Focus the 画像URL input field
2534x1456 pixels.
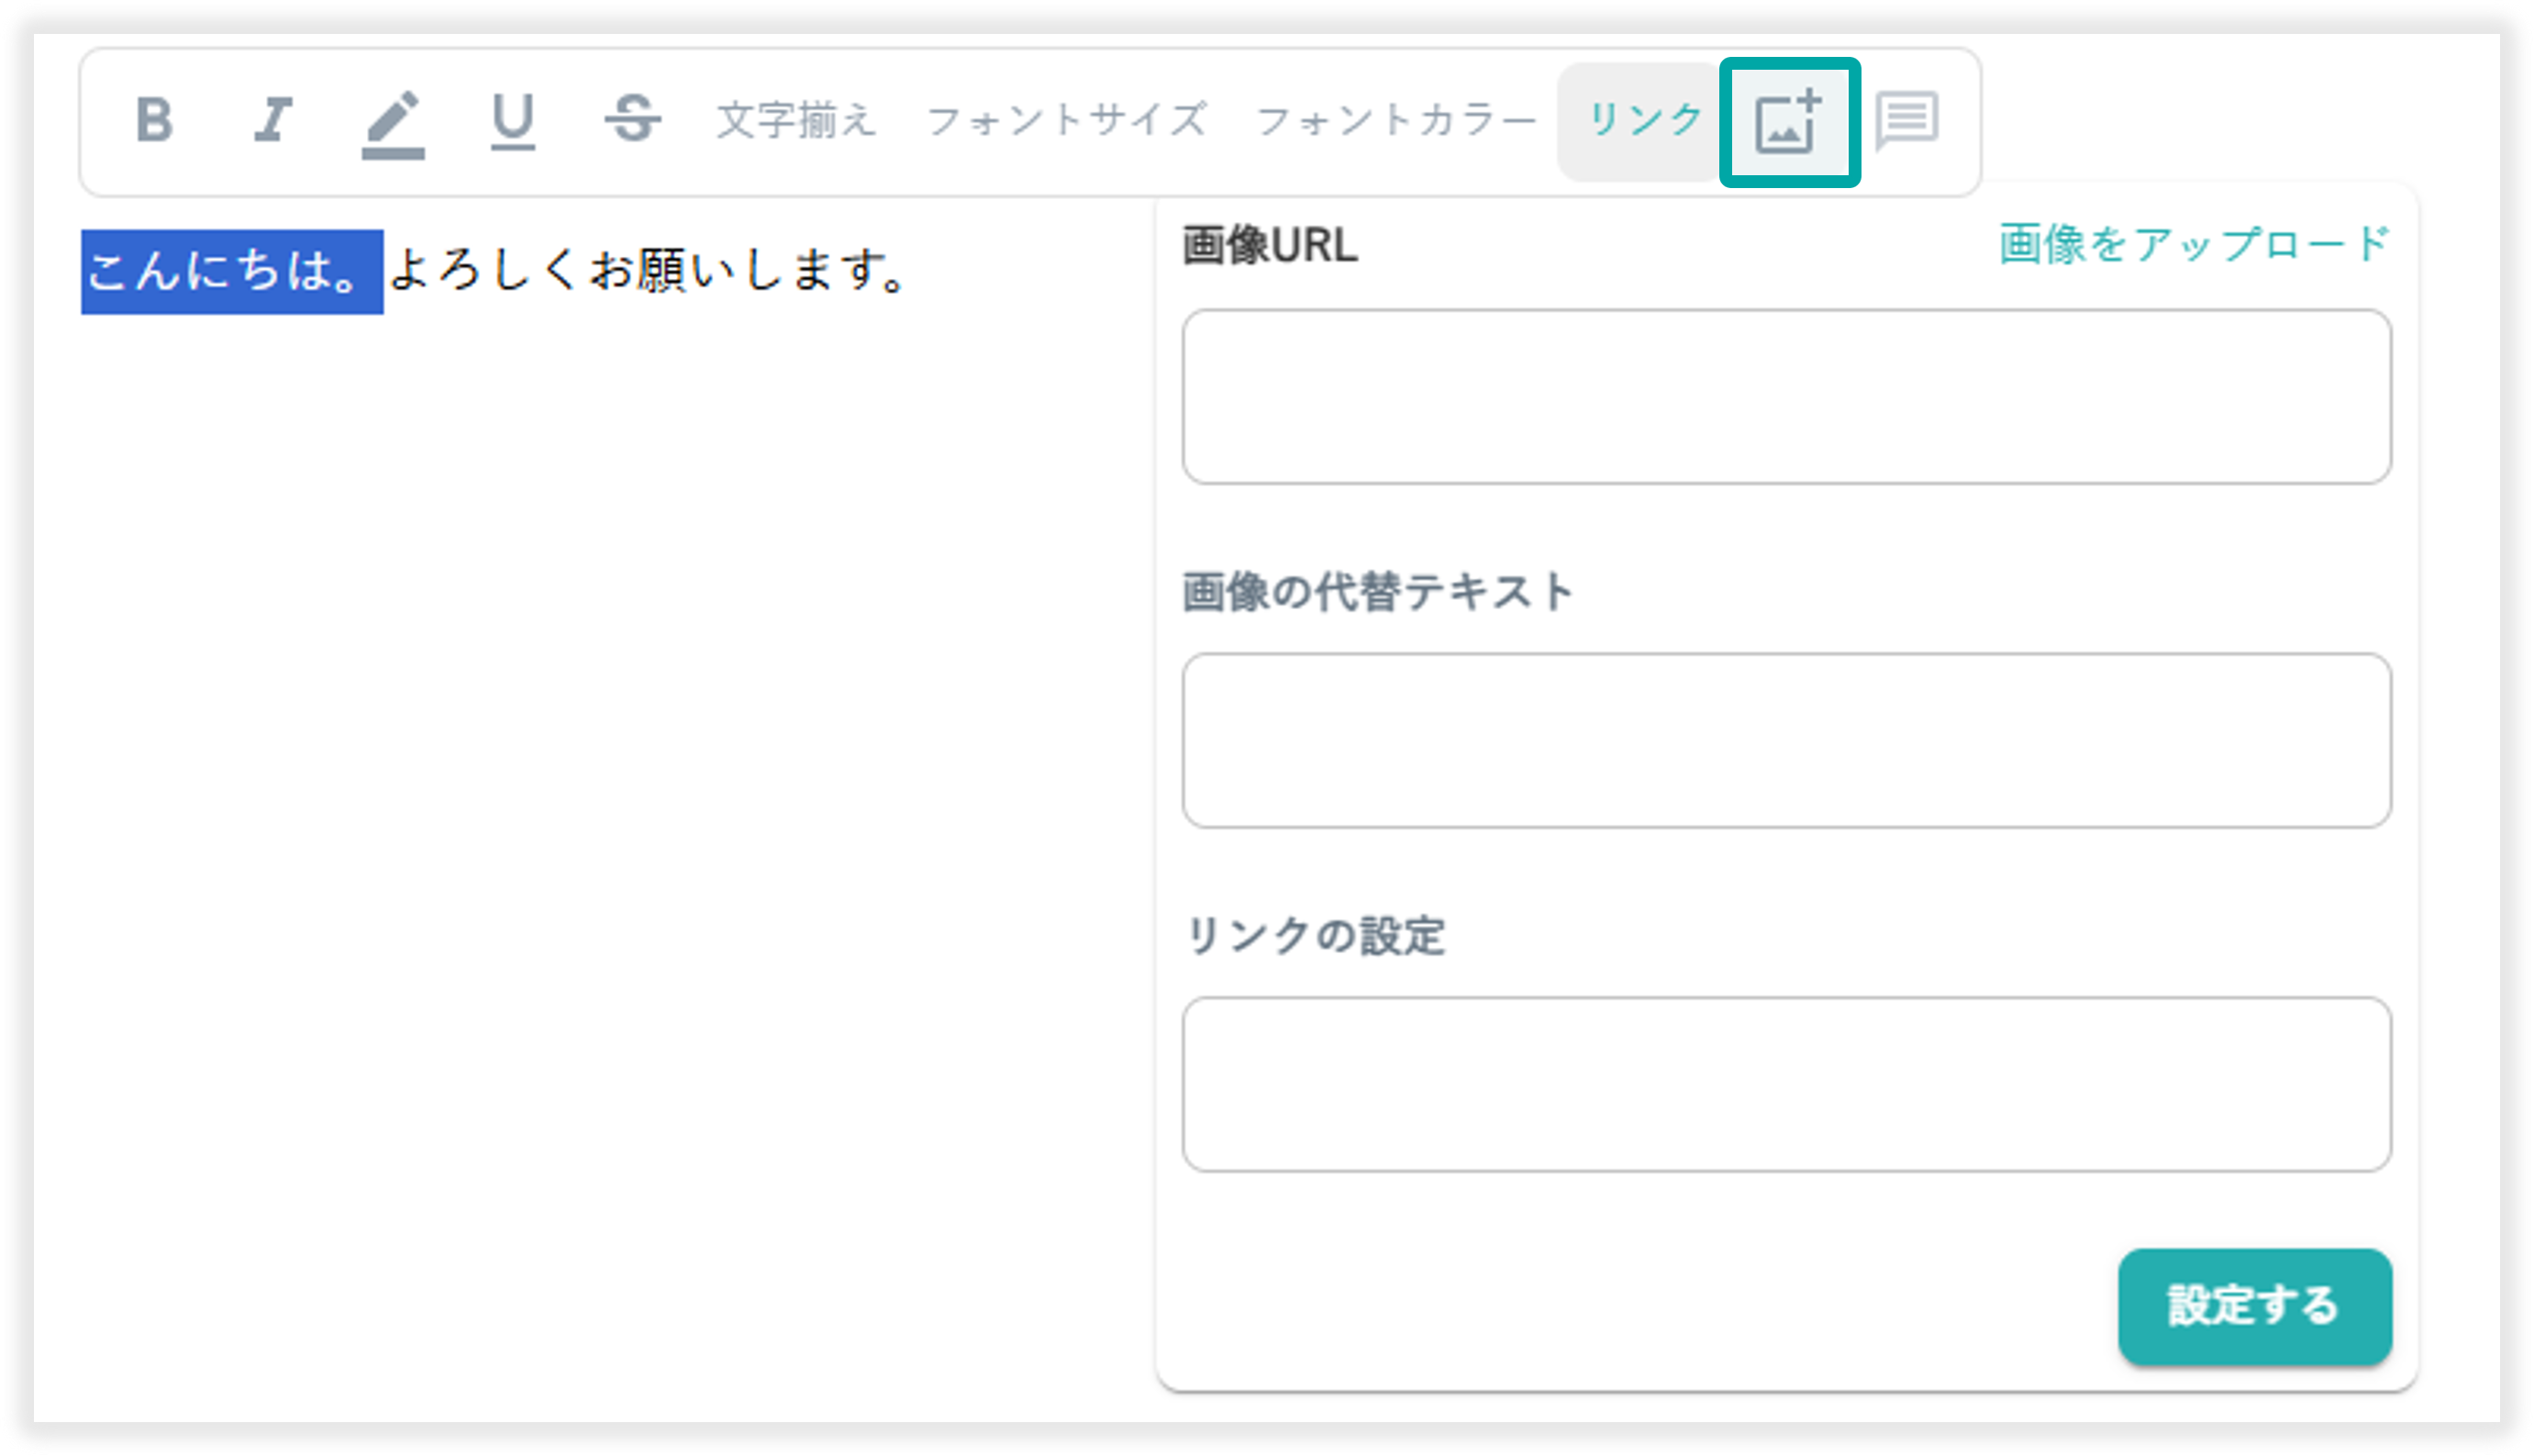pos(1786,397)
